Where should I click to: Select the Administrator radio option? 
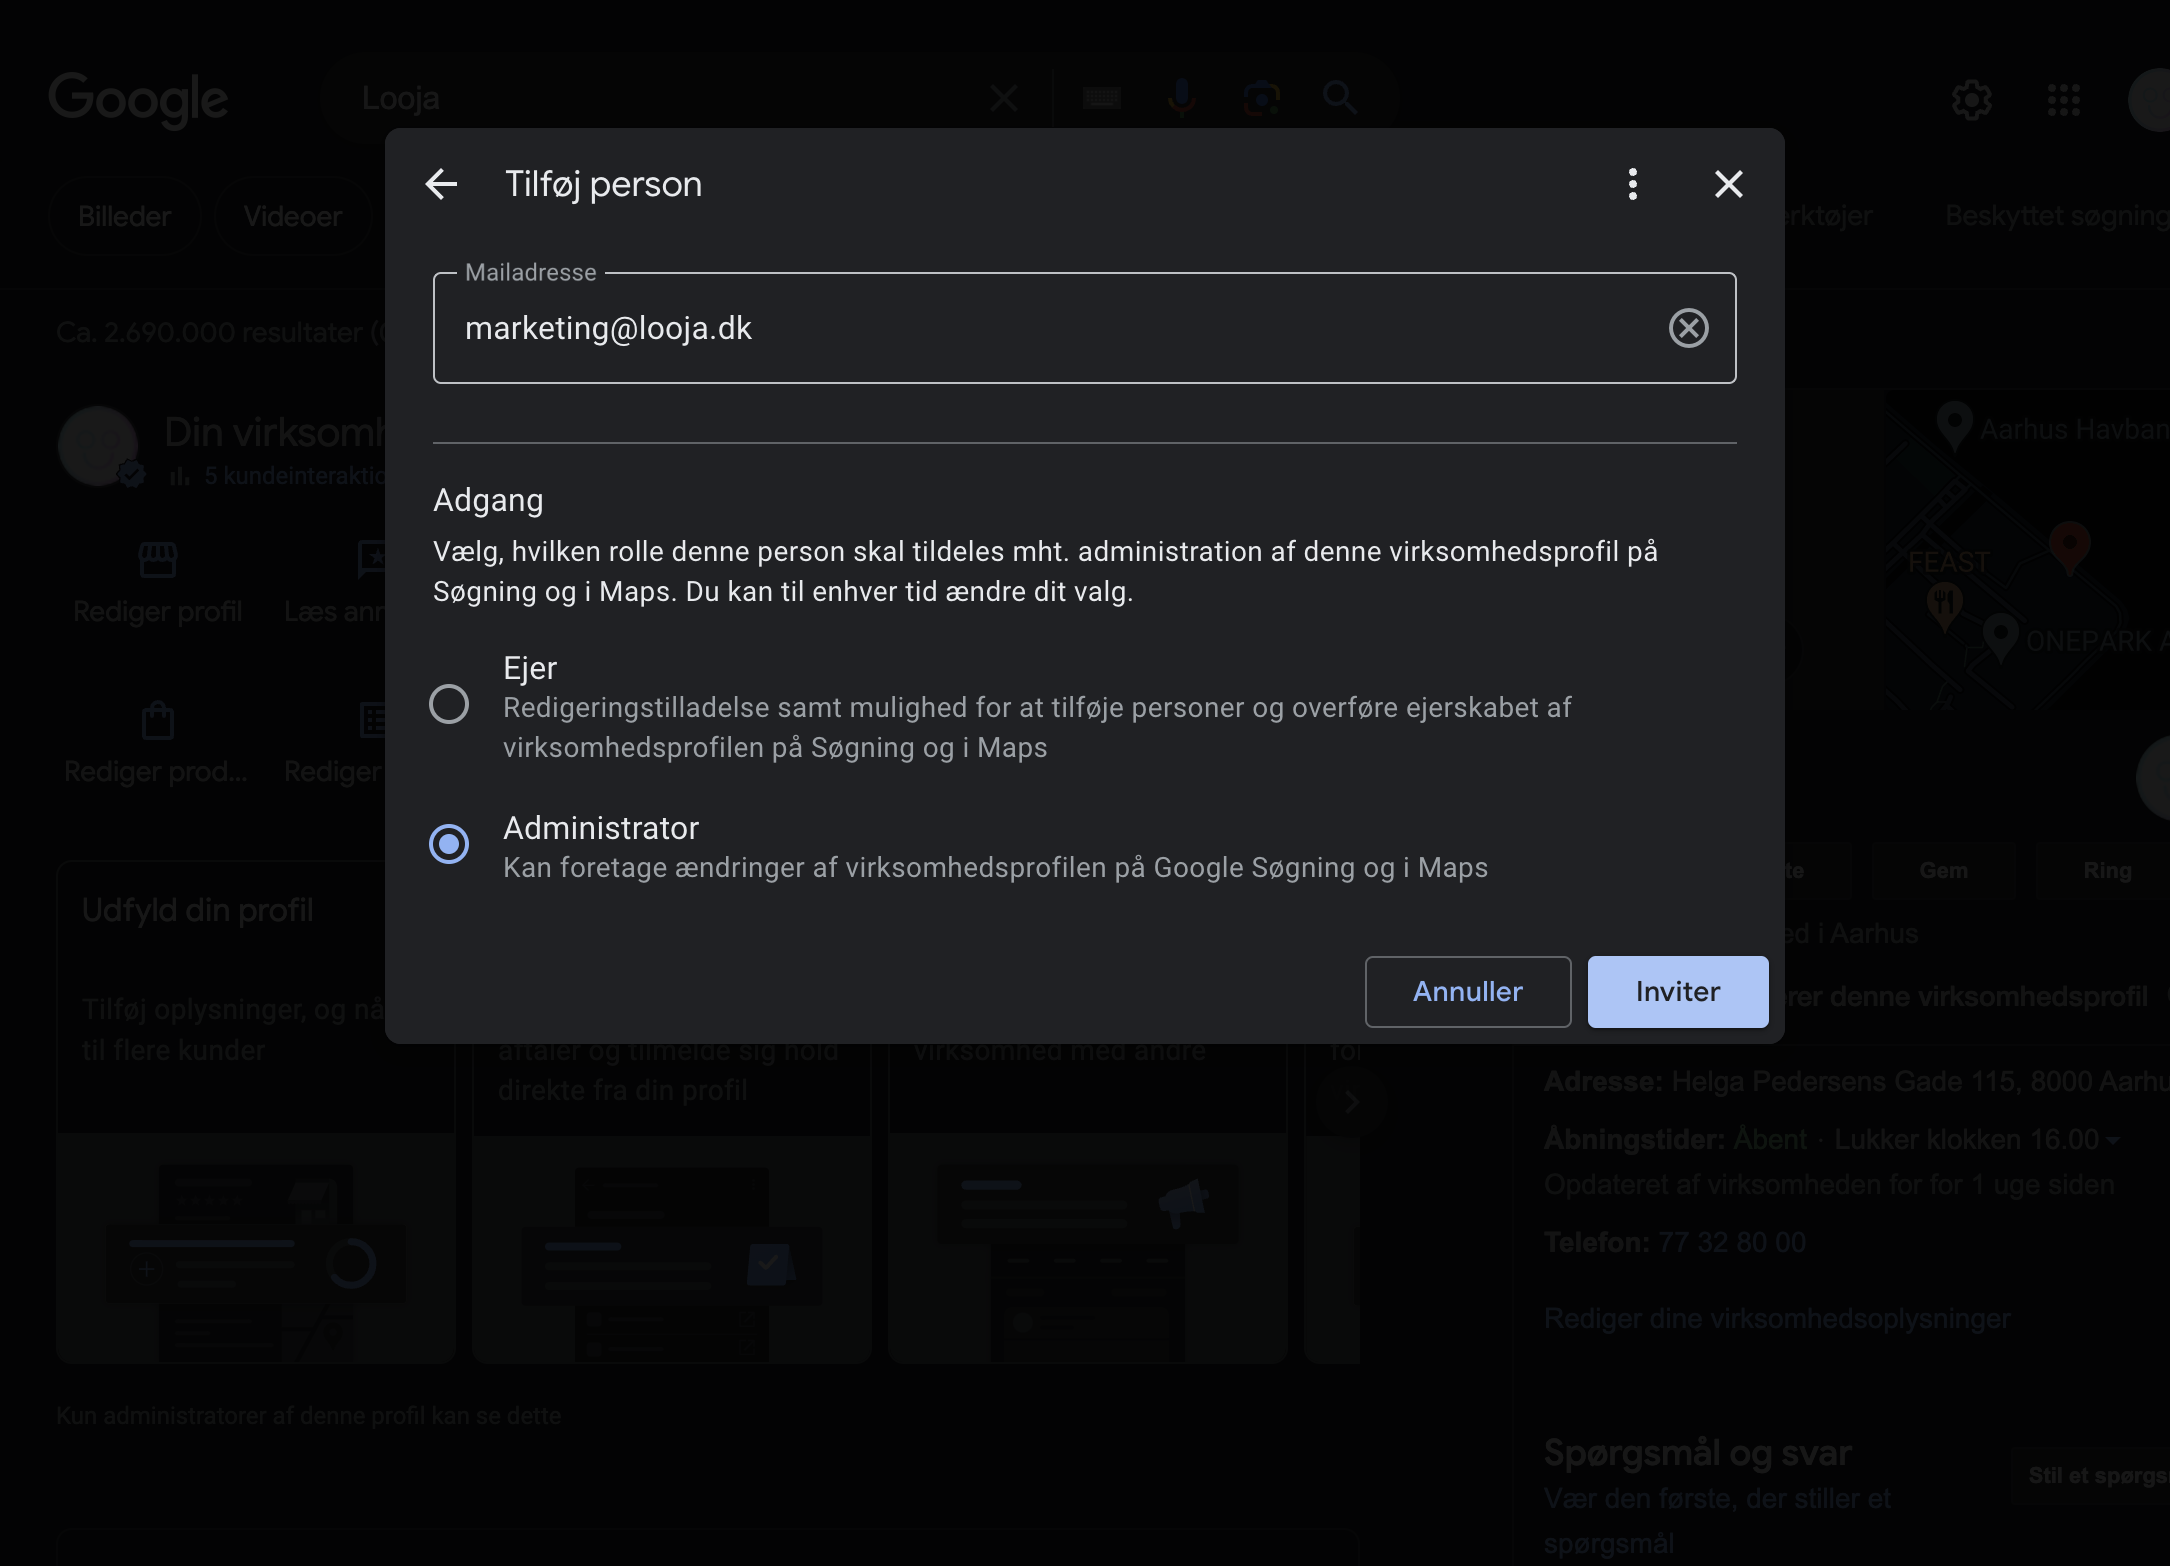coord(449,844)
